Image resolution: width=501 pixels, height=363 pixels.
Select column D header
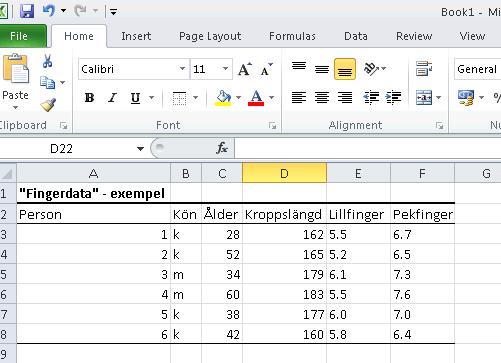click(x=284, y=173)
